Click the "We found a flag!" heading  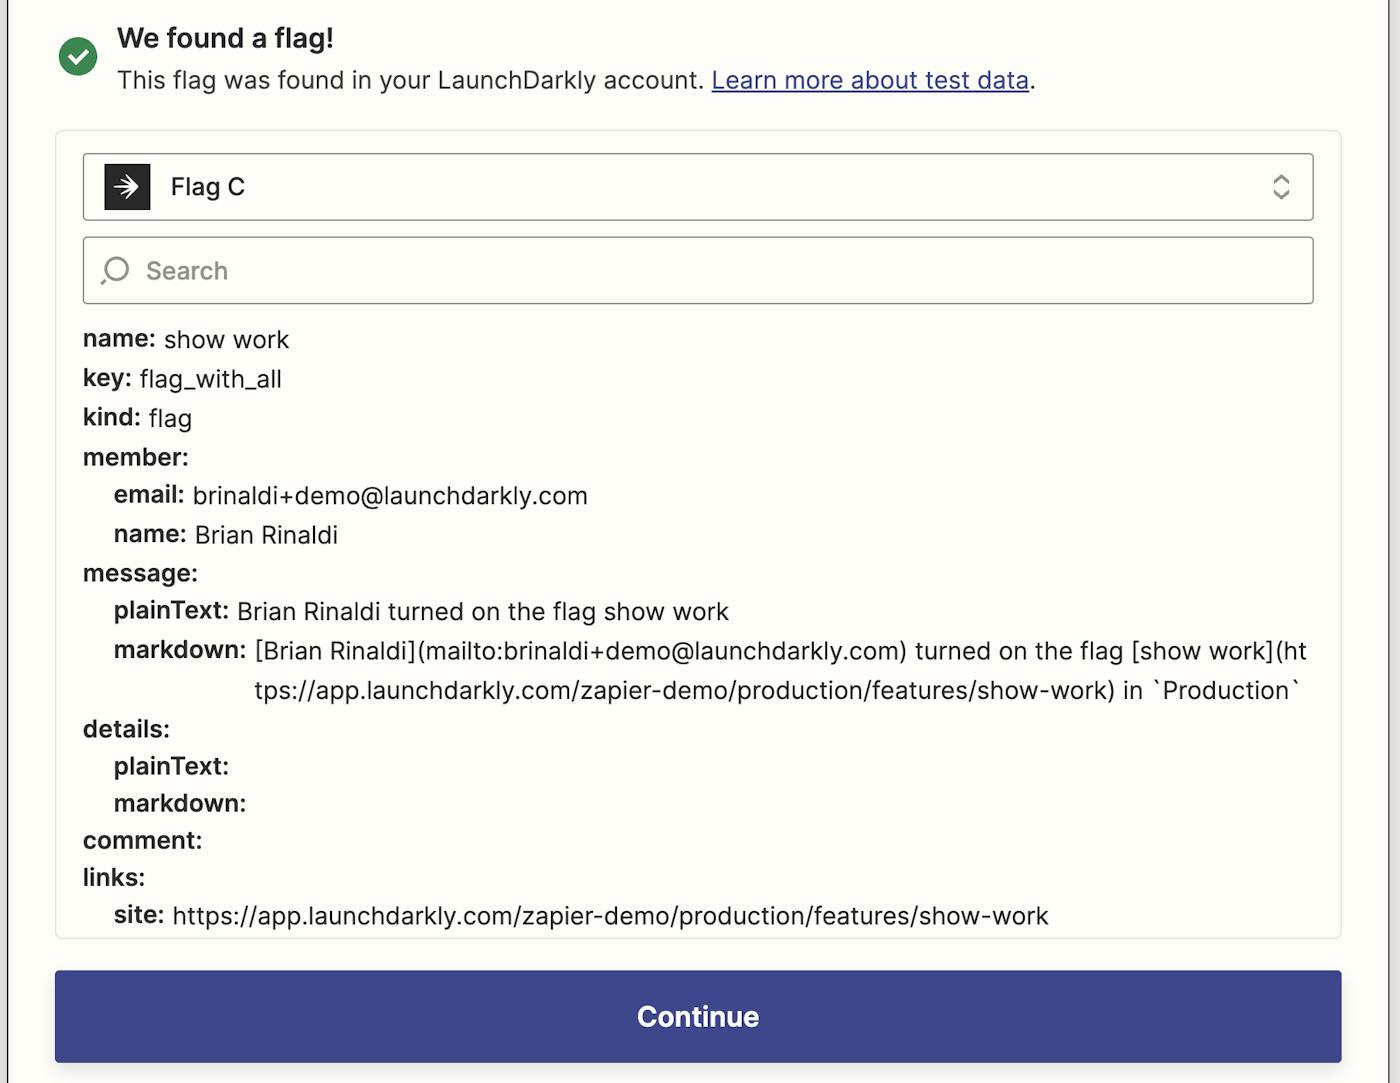pyautogui.click(x=225, y=38)
